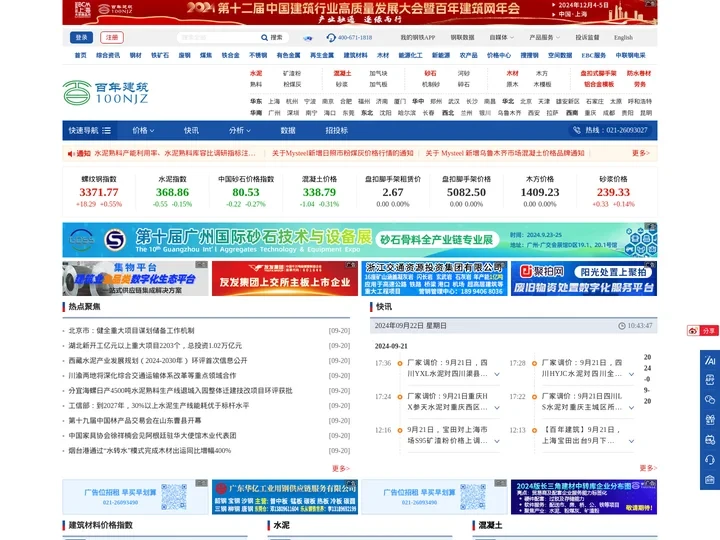
Task: Open the 友发集团 red advertisement banner
Action: (285, 279)
